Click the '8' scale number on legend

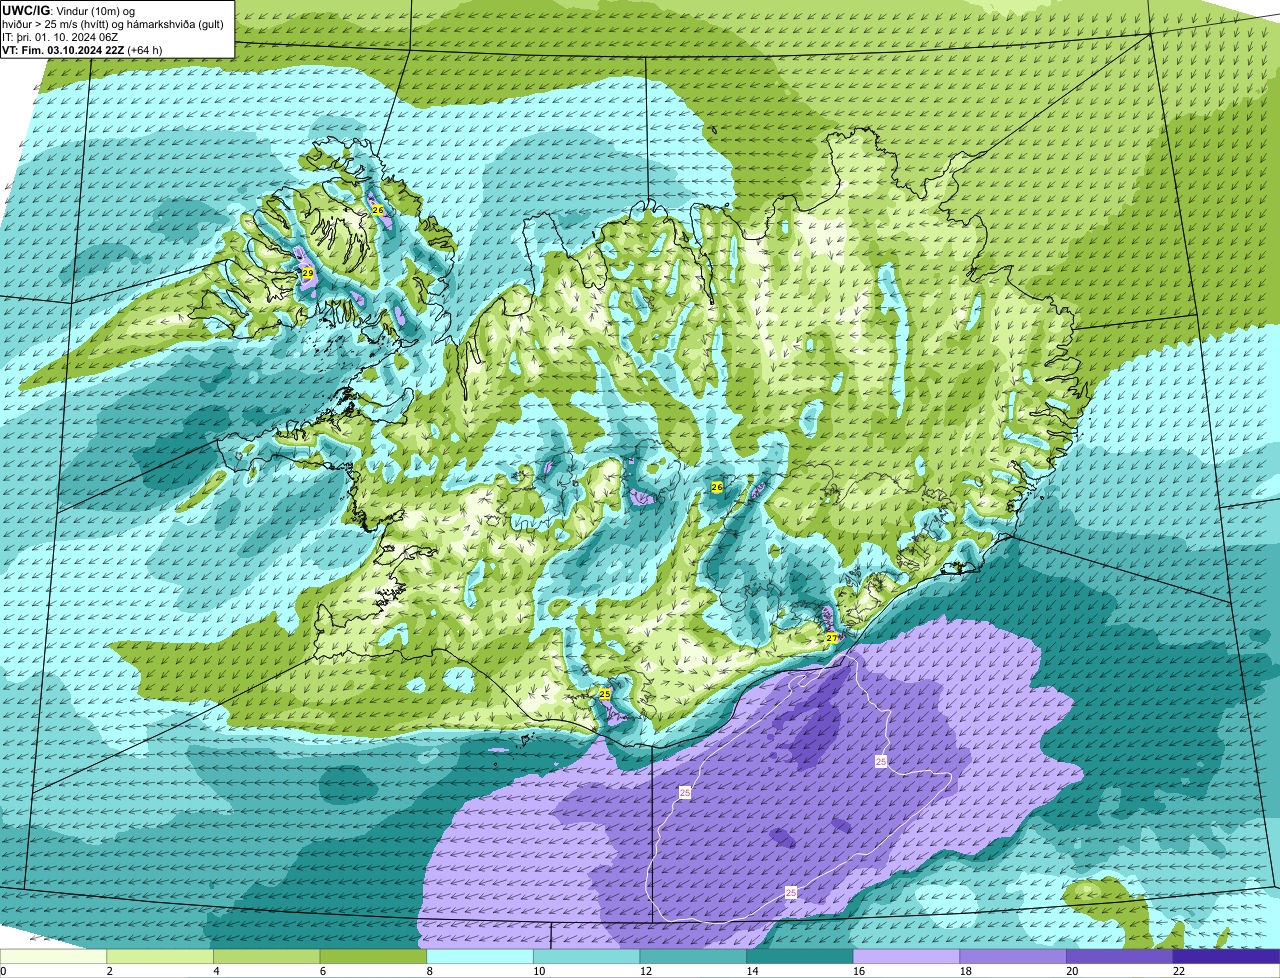click(428, 971)
